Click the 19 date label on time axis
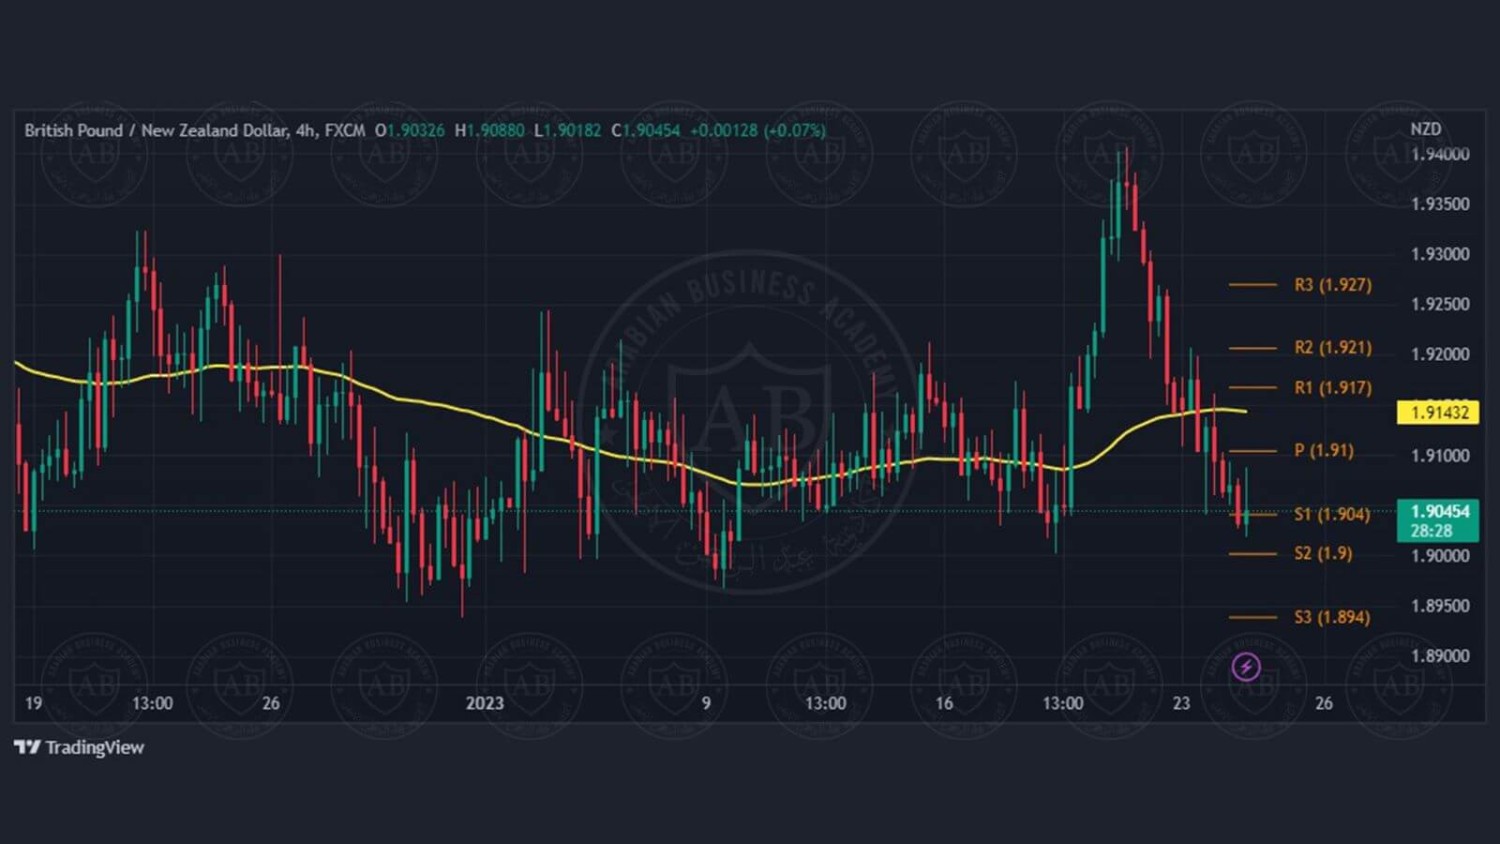Screen dimensions: 1500x844 (33, 703)
